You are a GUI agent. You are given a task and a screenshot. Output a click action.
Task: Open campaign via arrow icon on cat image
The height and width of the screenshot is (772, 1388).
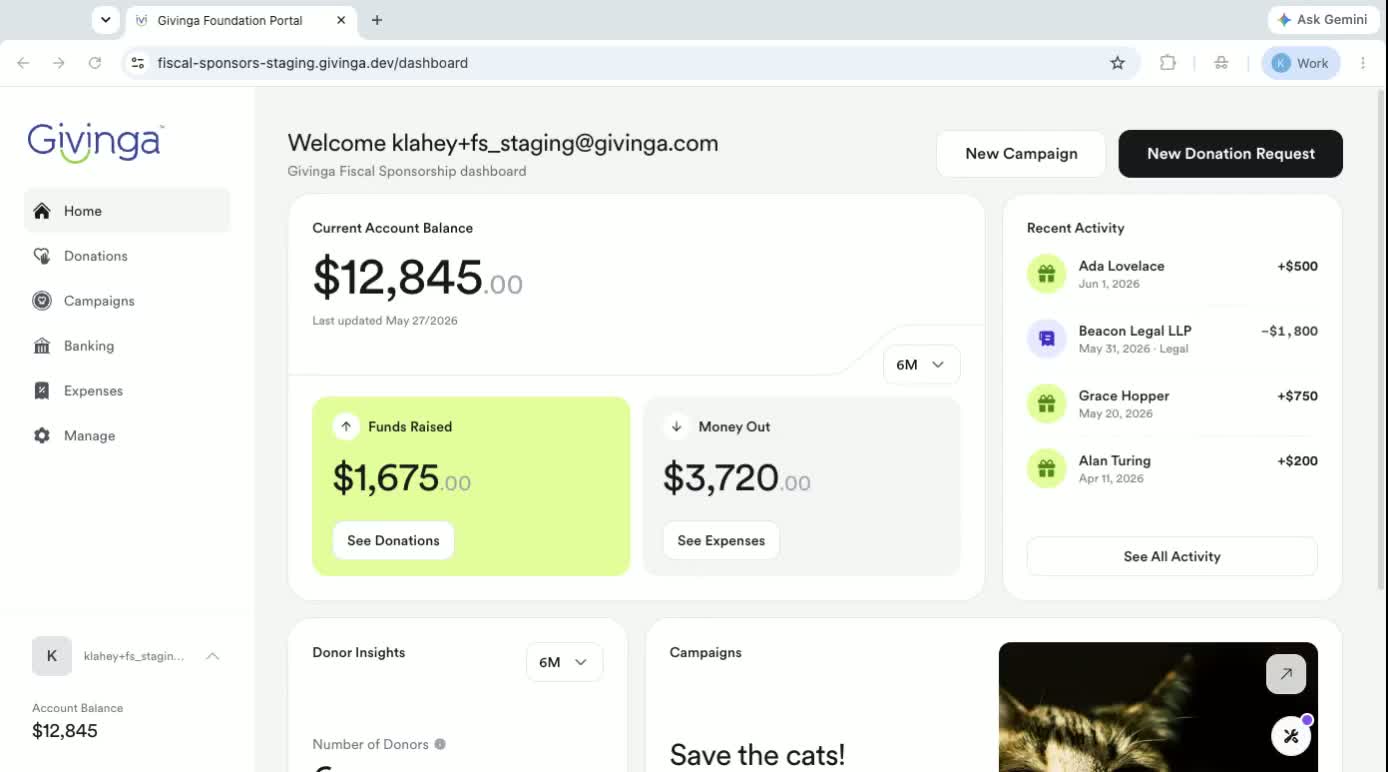pos(1286,674)
